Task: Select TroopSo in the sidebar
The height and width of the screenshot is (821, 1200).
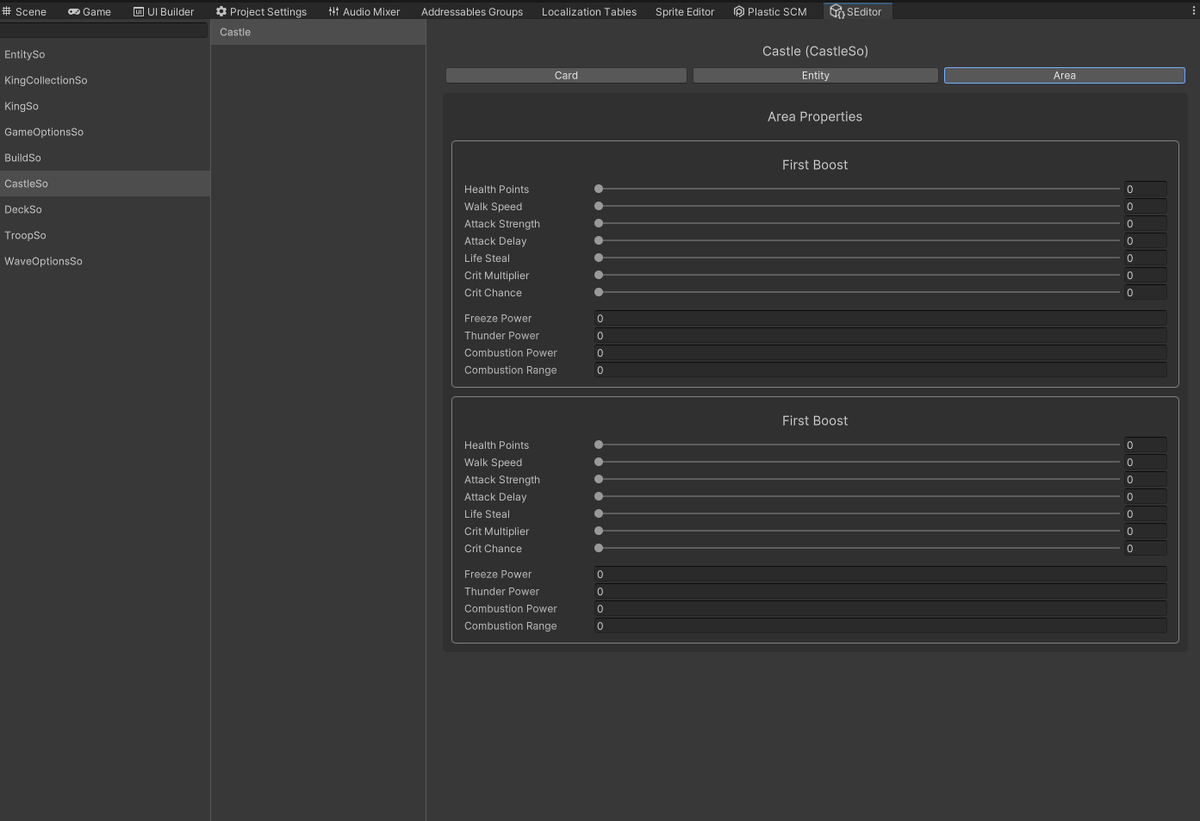Action: [x=25, y=235]
